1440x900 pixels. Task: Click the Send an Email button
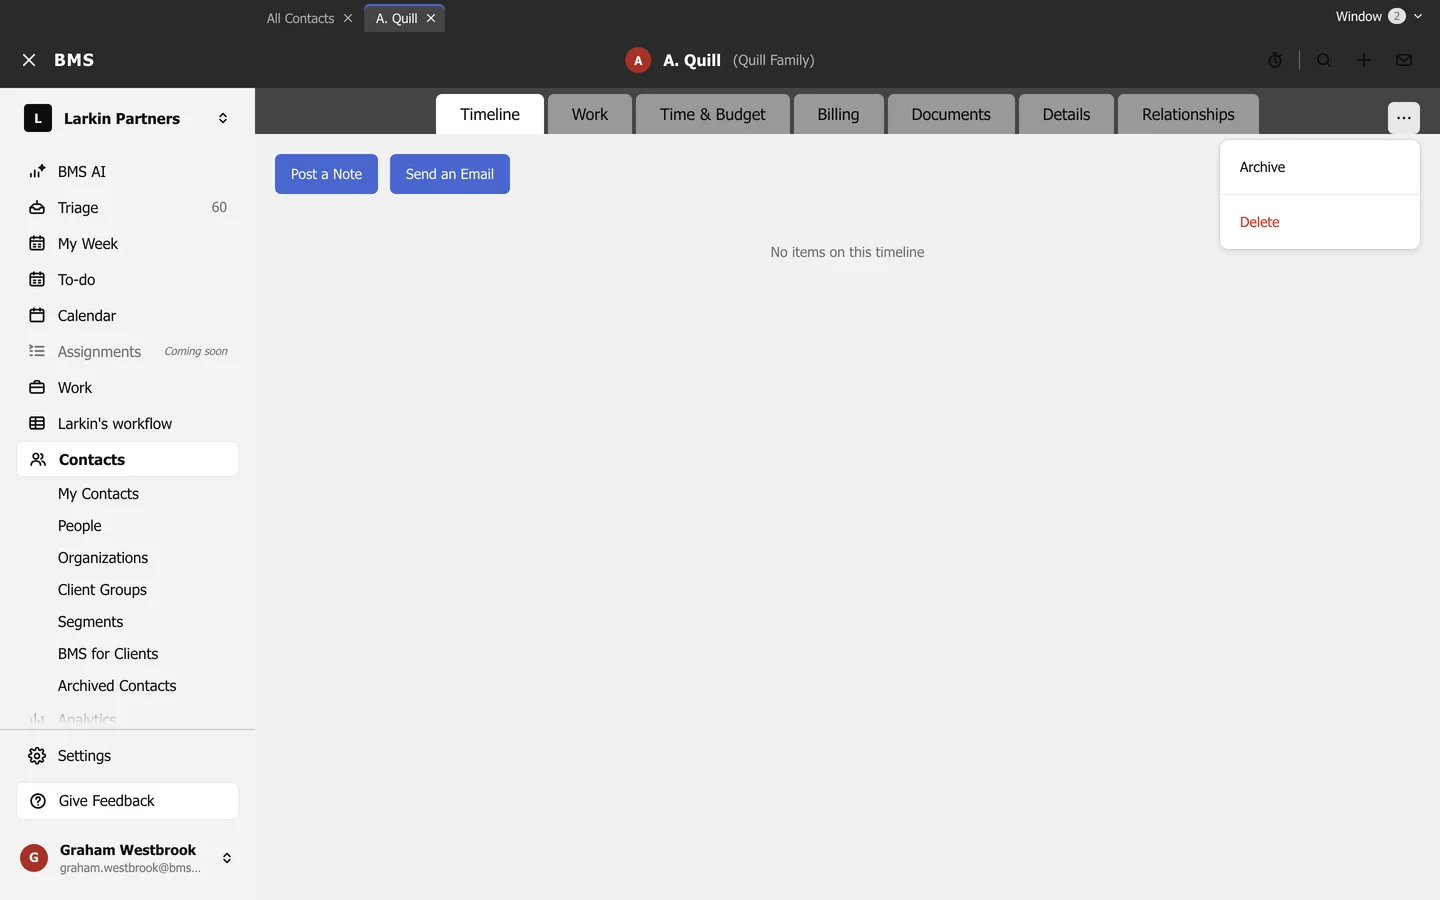point(450,174)
